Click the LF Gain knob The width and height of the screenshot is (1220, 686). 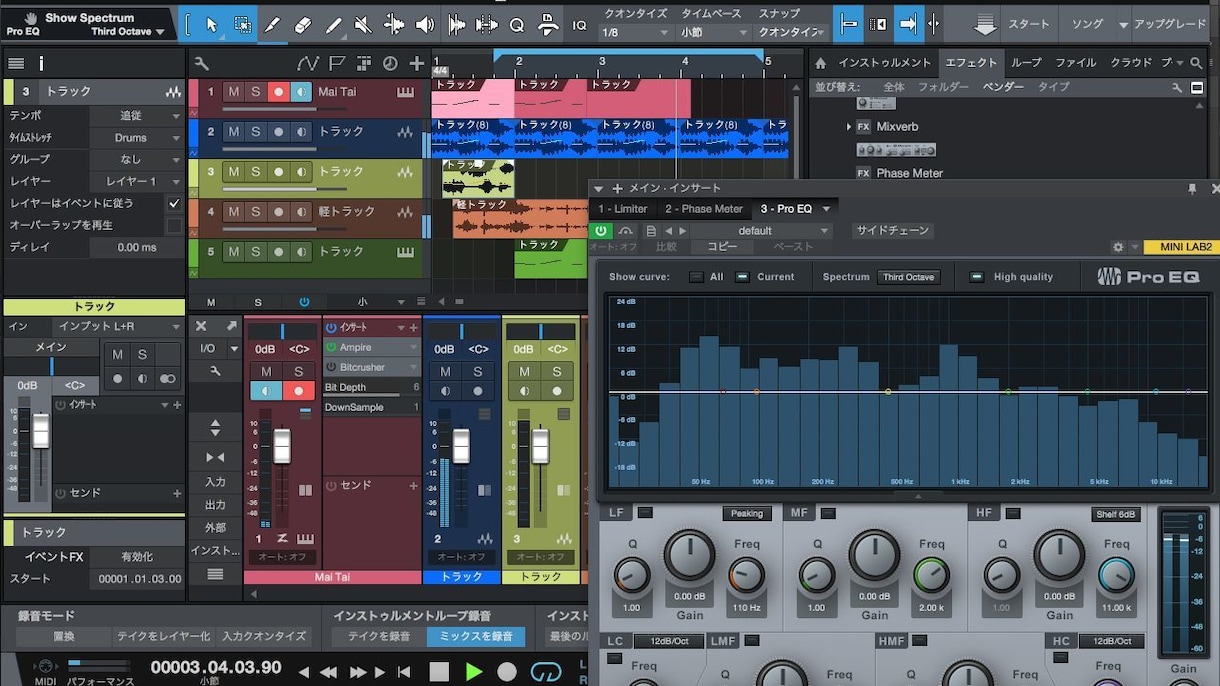pyautogui.click(x=690, y=556)
